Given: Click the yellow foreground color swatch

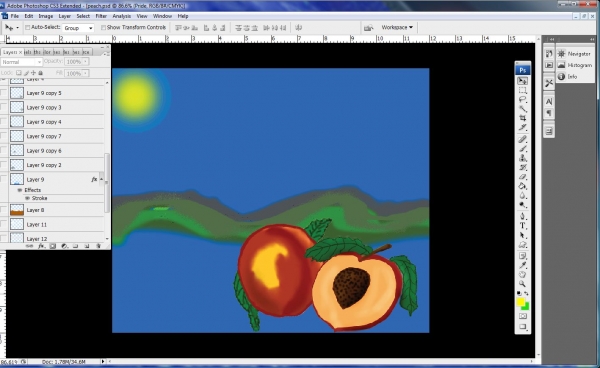Looking at the screenshot, I should click(x=520, y=302).
